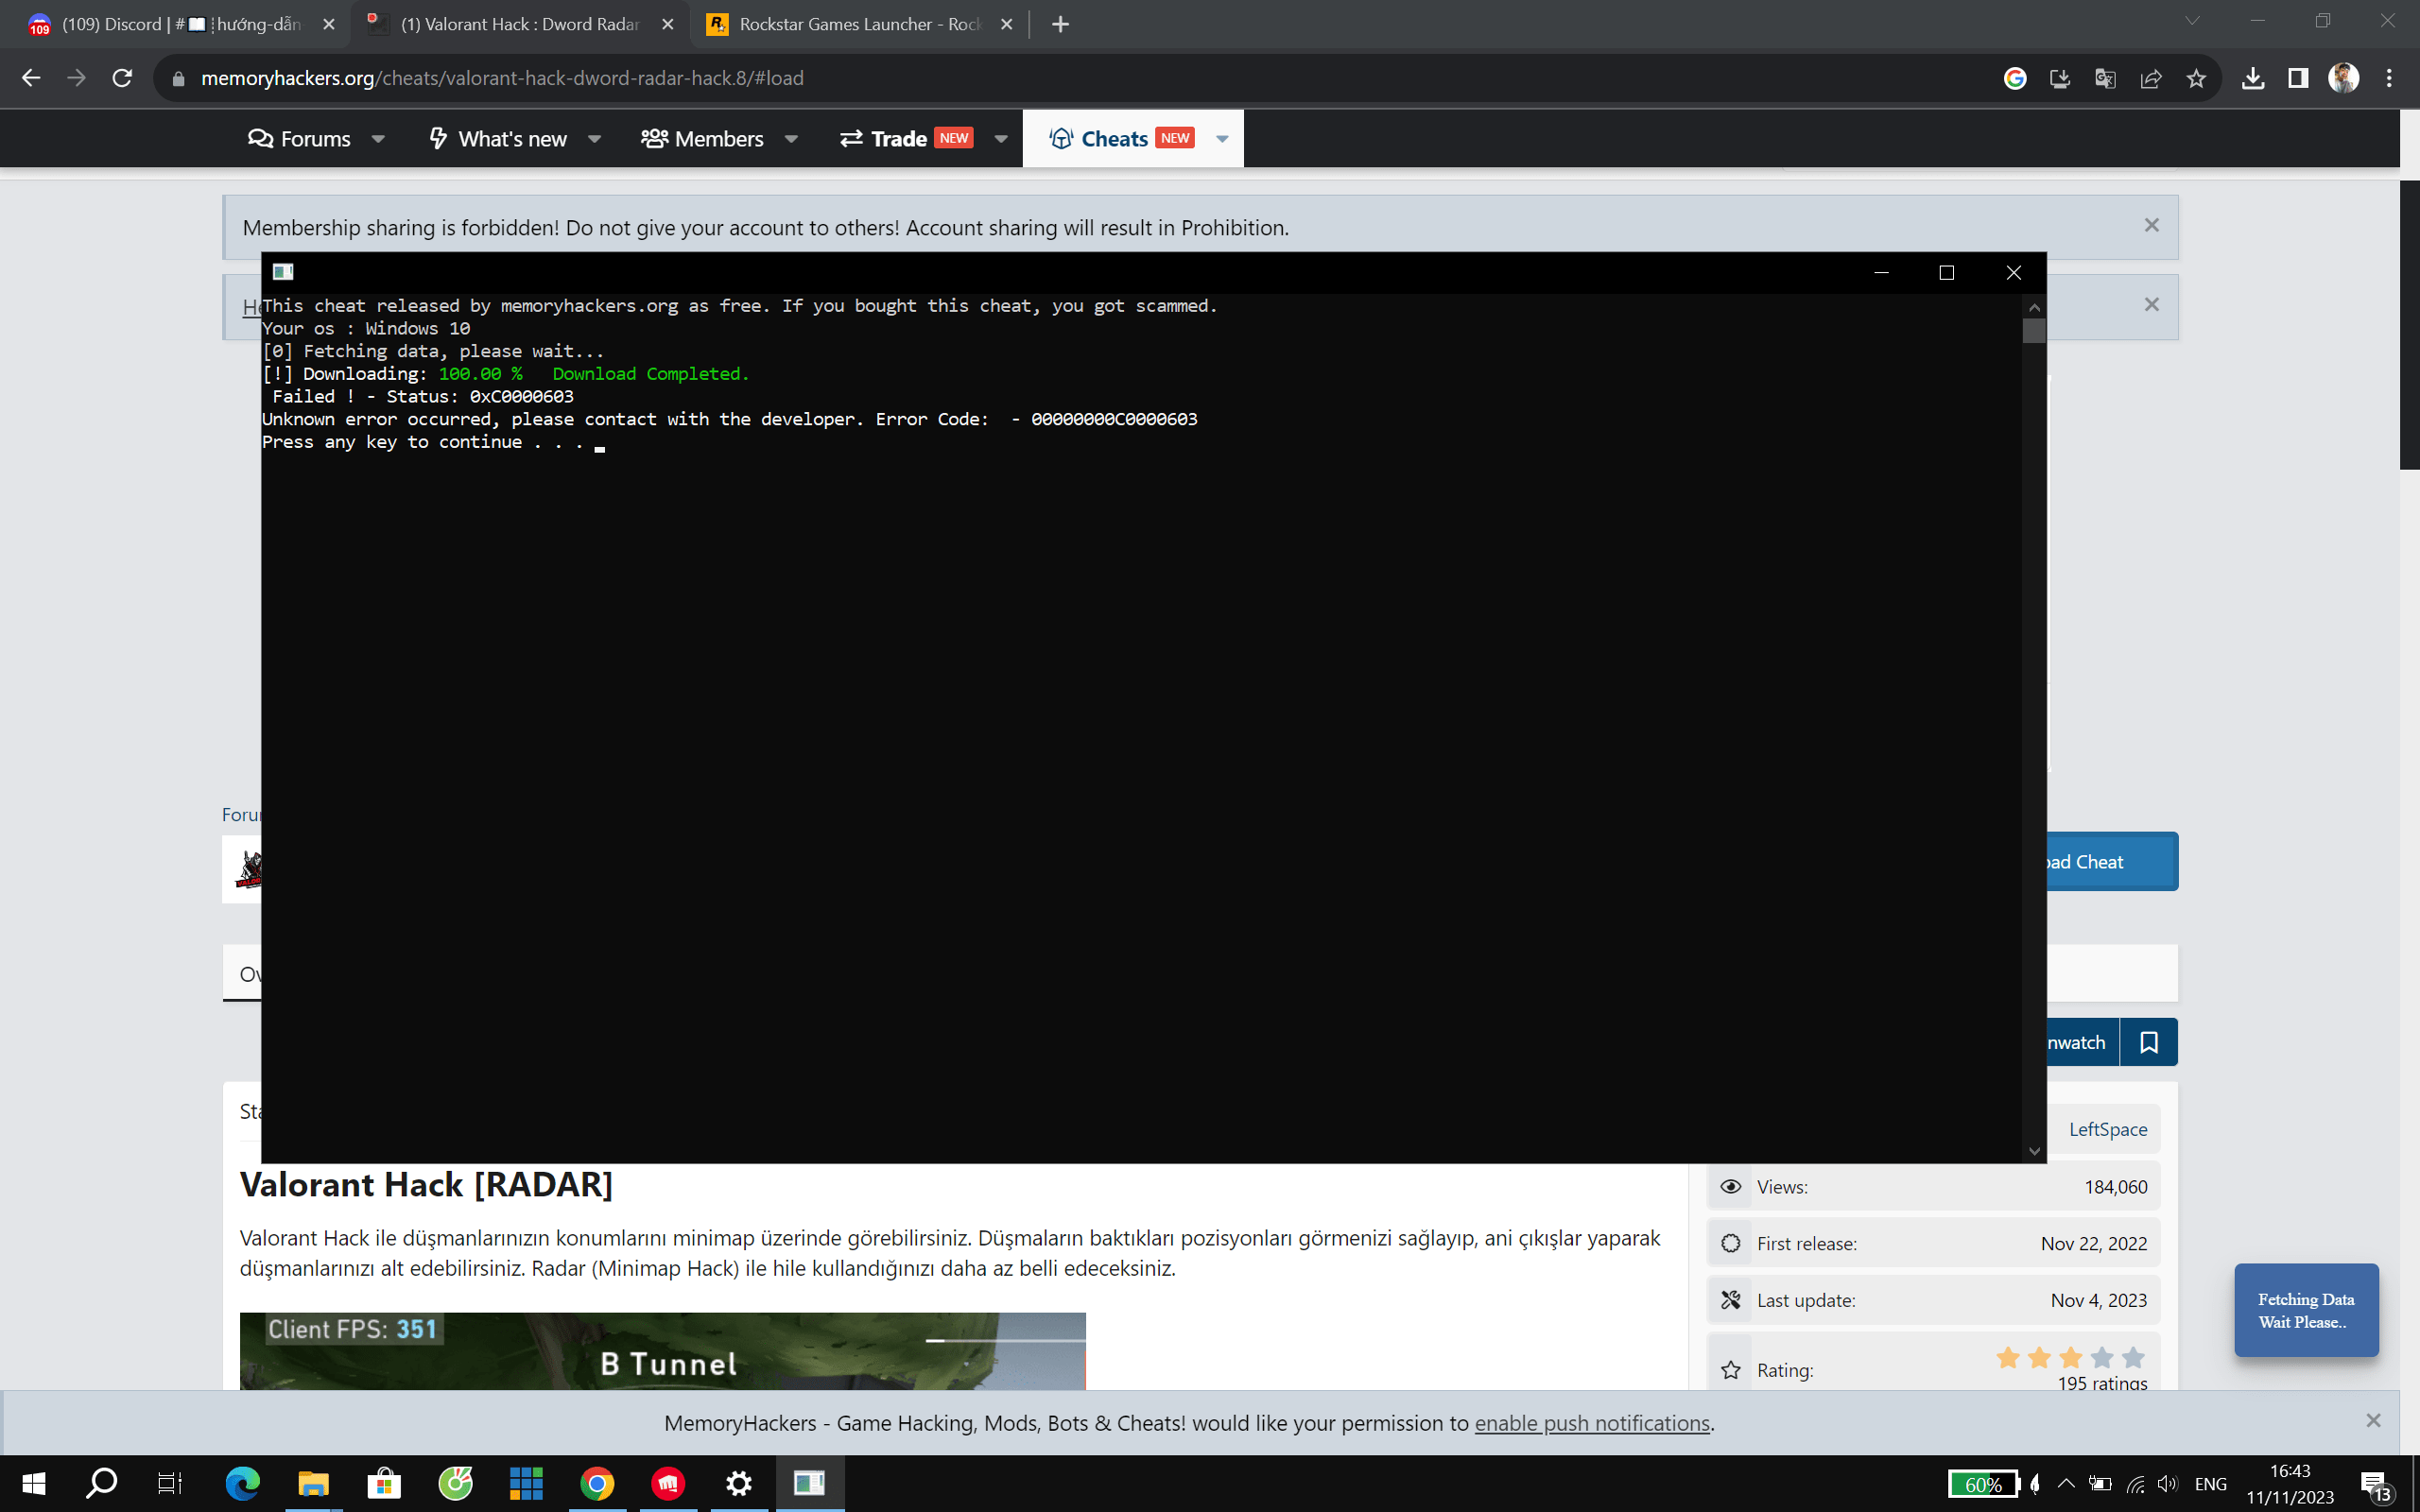This screenshot has height=1512, width=2420.
Task: Open Chrome downloads tray
Action: click(2253, 78)
